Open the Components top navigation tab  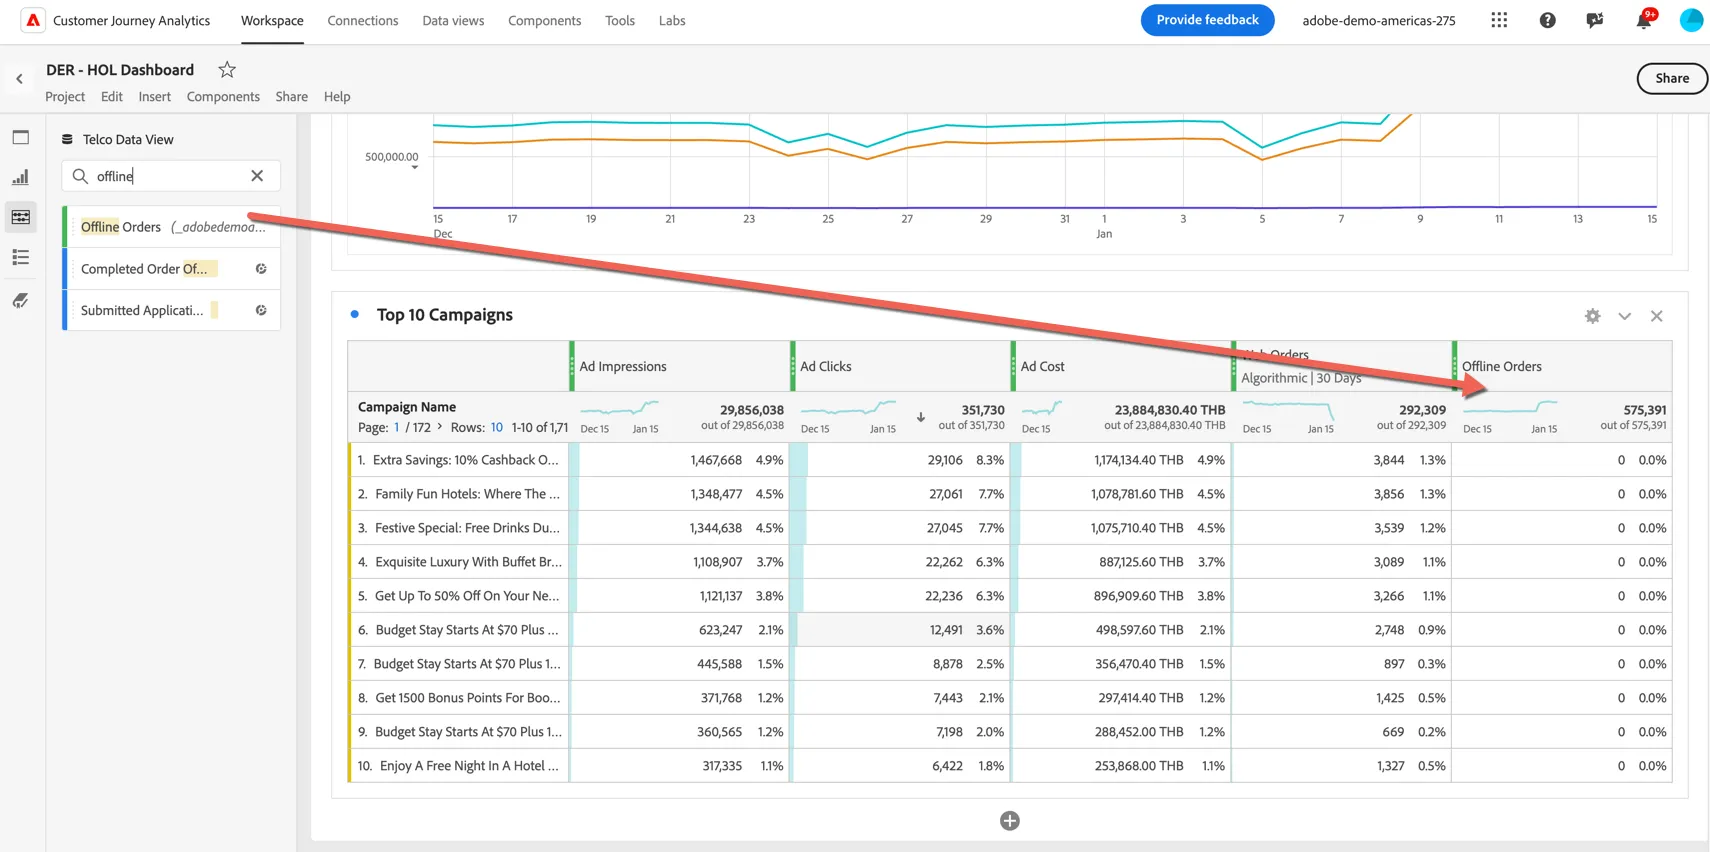click(x=544, y=20)
